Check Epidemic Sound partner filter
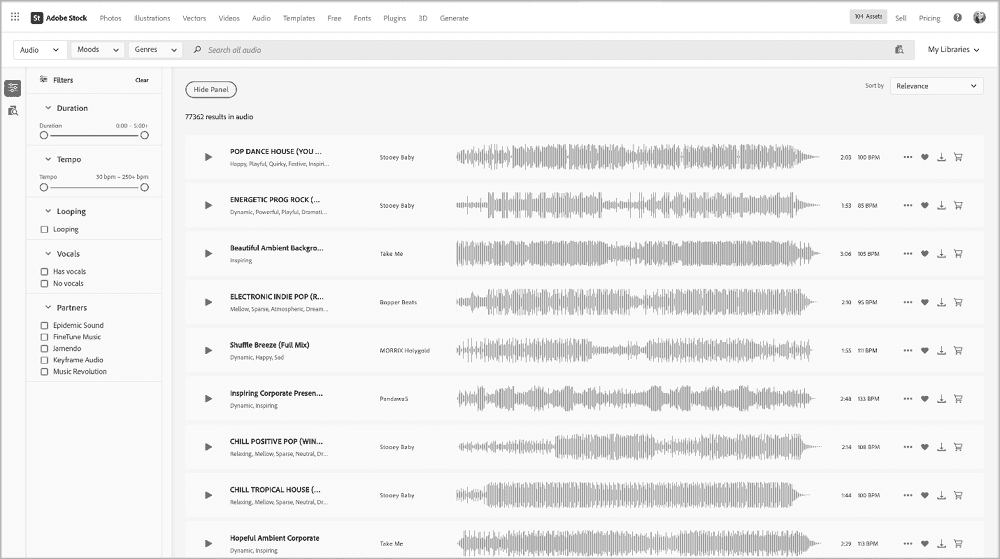The image size is (1000, 559). [44, 325]
